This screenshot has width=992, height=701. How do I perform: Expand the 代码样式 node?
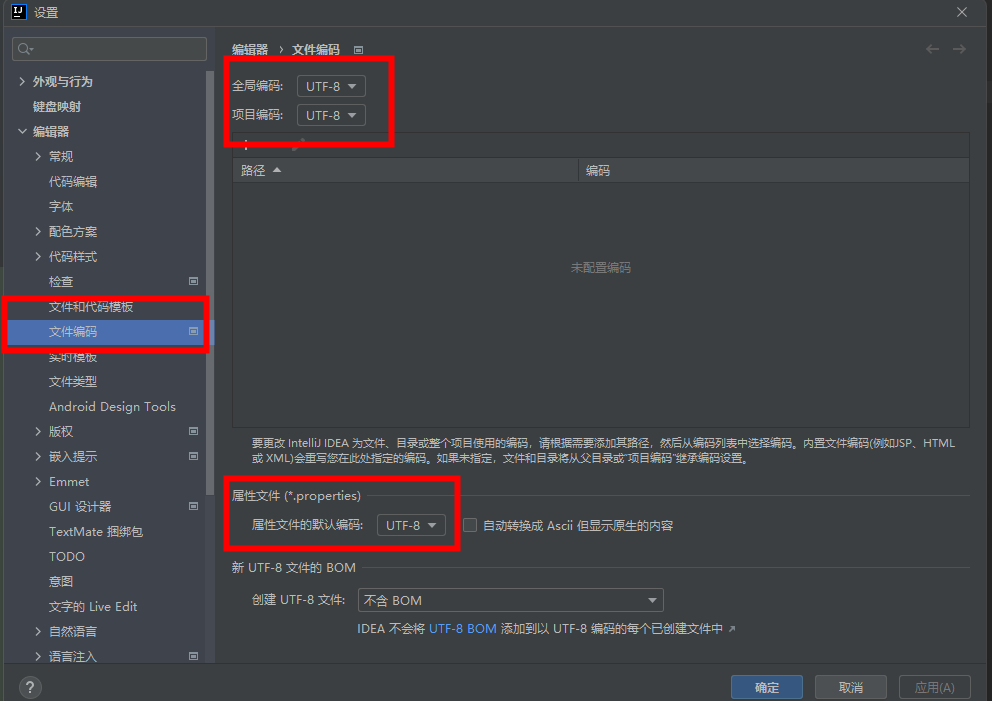tap(38, 256)
